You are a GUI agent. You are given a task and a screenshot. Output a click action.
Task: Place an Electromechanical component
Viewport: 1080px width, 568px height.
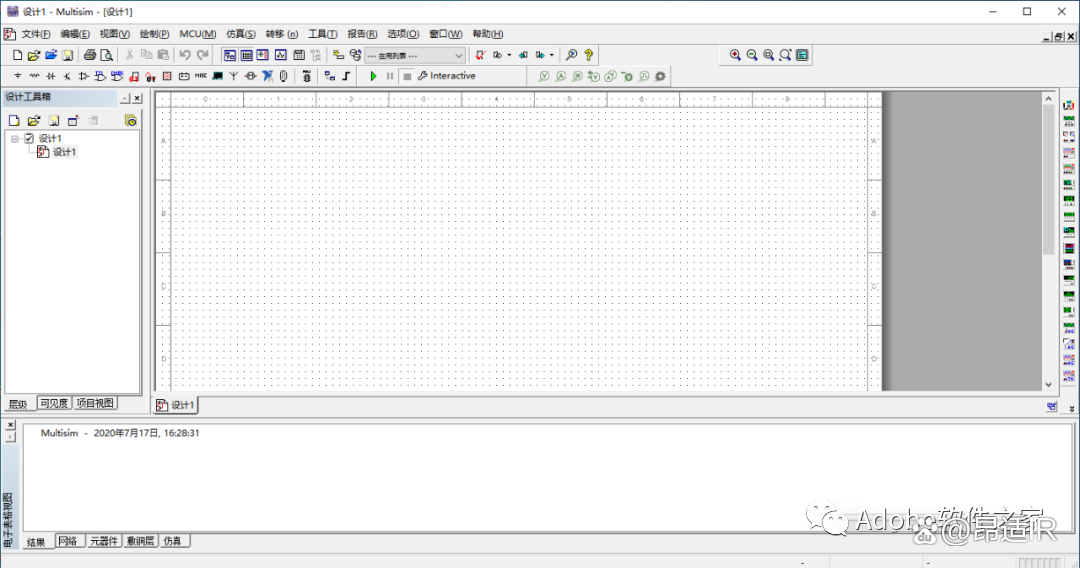(251, 76)
